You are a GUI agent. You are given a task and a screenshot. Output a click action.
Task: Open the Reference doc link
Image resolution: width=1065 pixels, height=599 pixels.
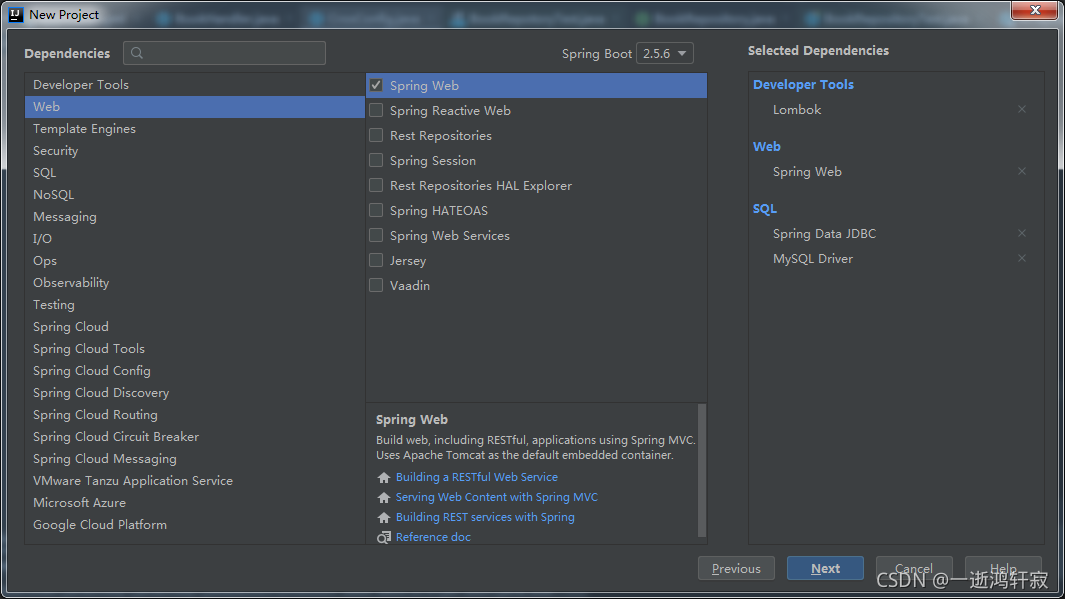(433, 537)
